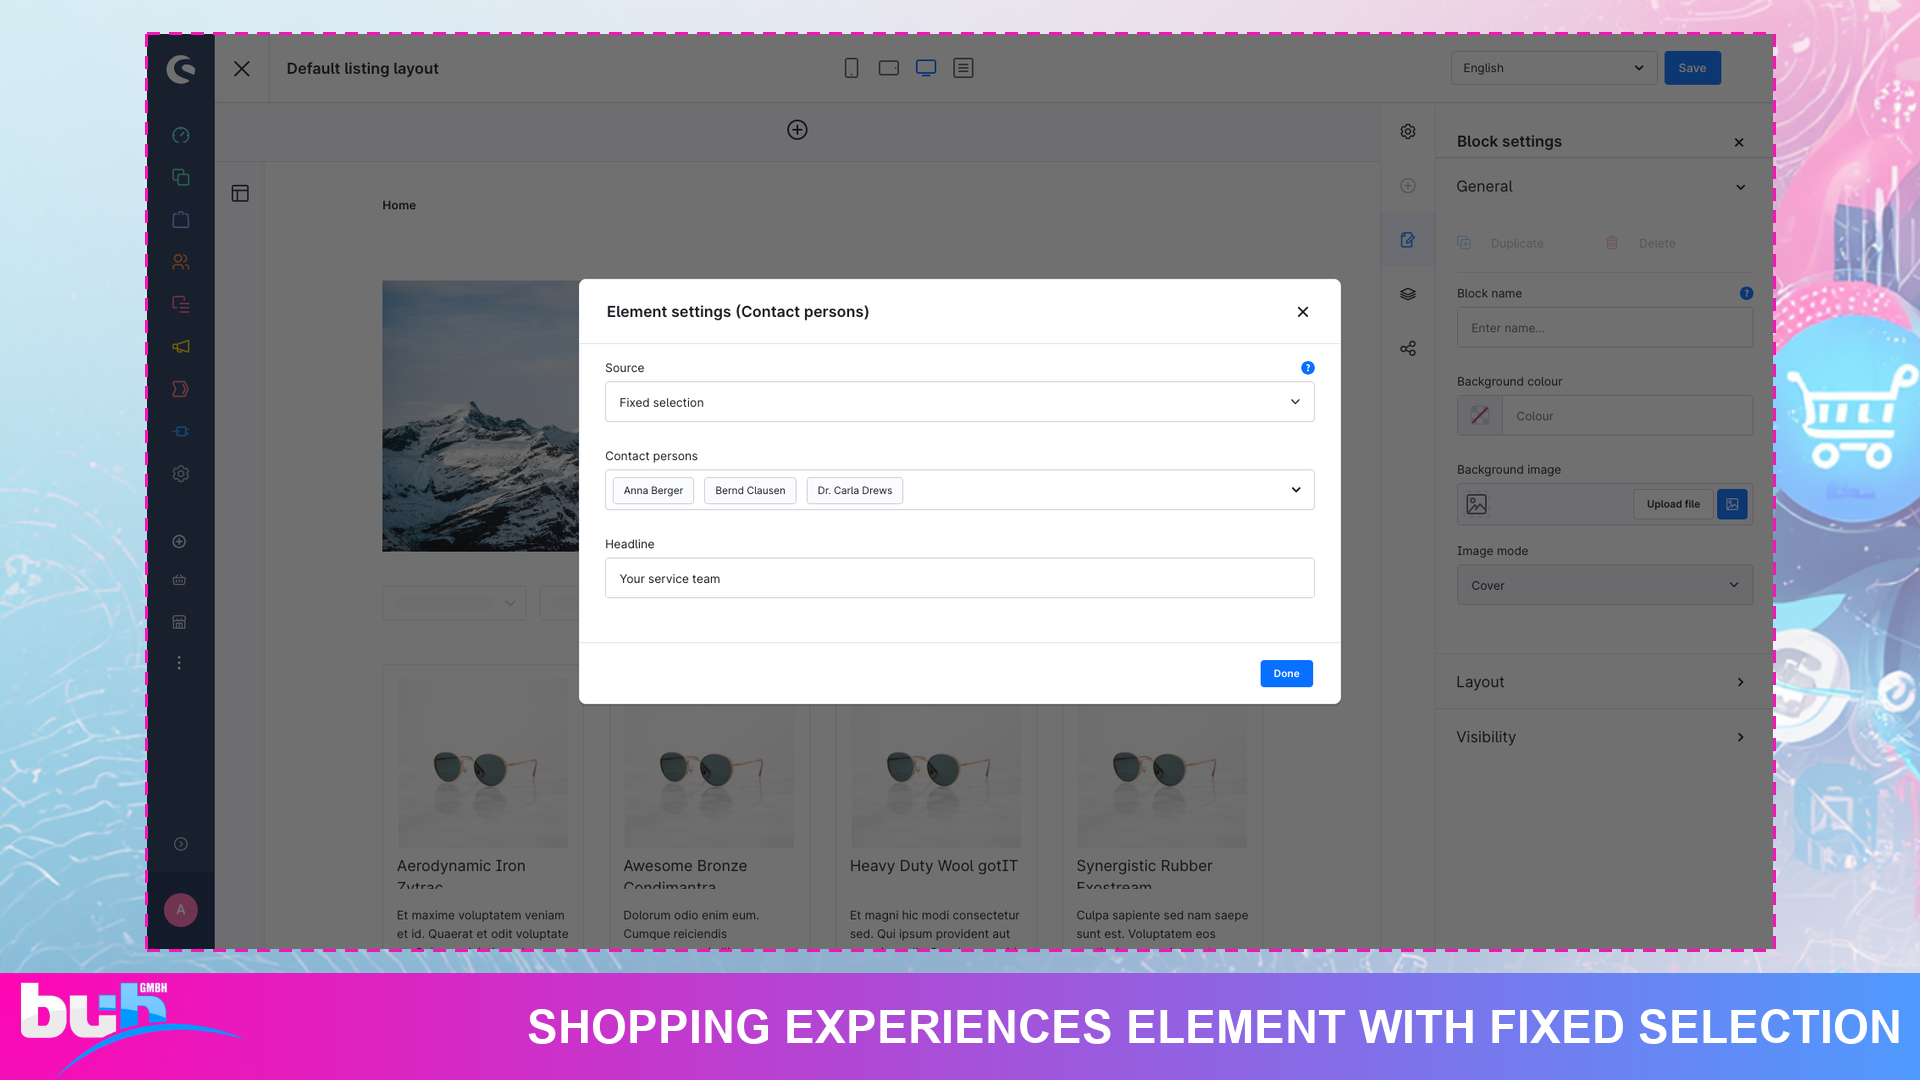
Task: Close the Element settings dialog
Action: 1303,312
